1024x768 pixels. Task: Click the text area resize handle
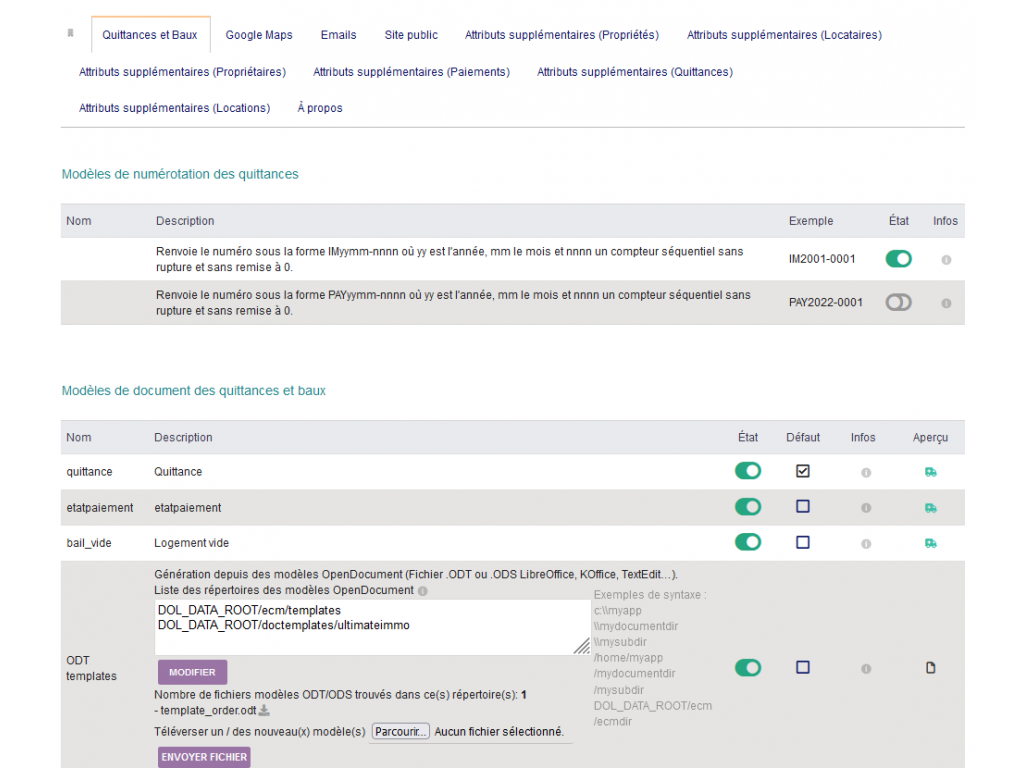[x=582, y=647]
